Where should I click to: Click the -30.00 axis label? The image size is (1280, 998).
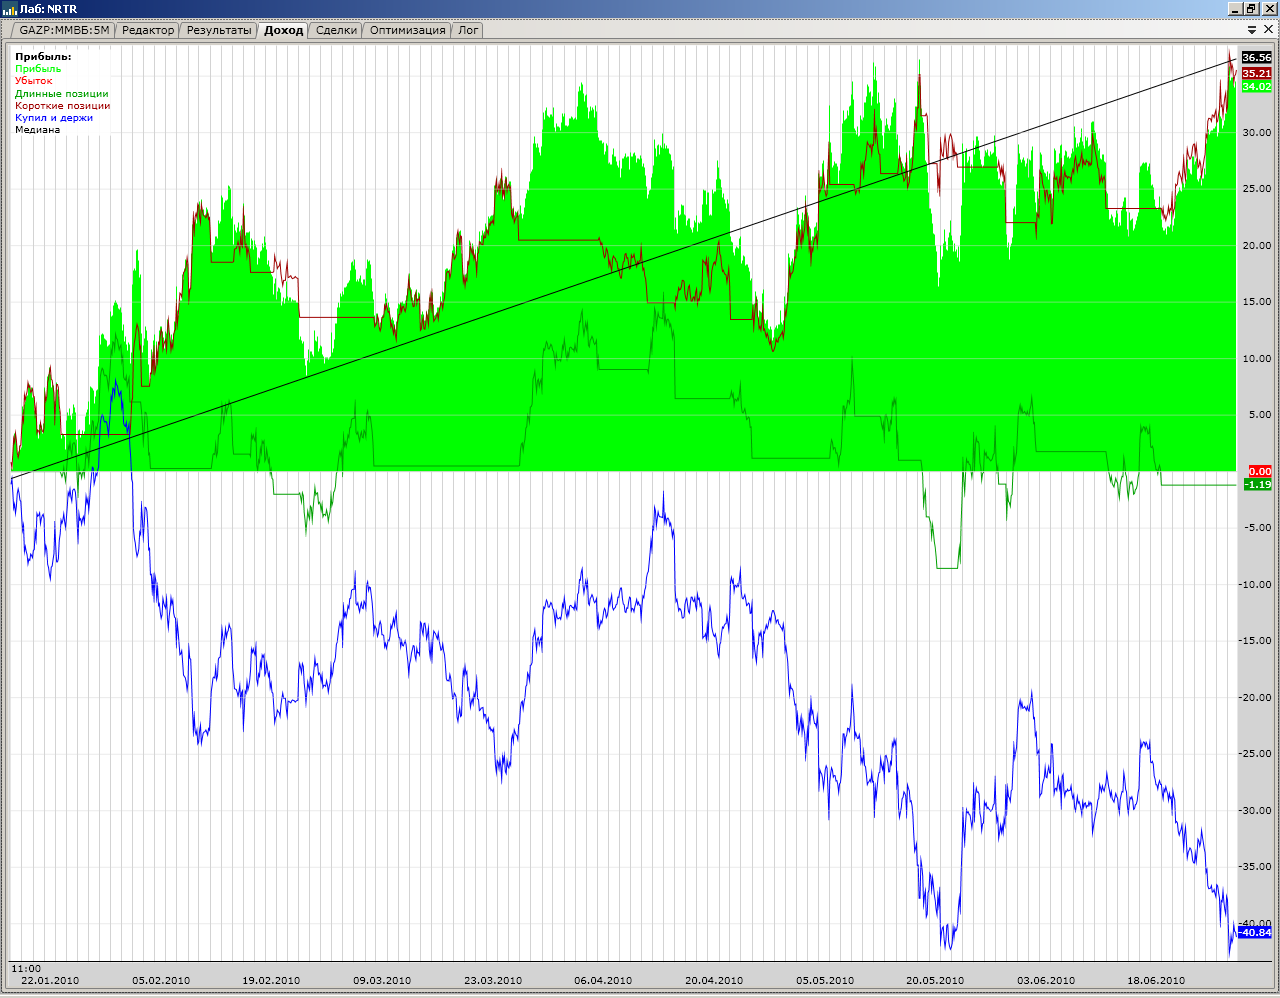(x=1256, y=811)
